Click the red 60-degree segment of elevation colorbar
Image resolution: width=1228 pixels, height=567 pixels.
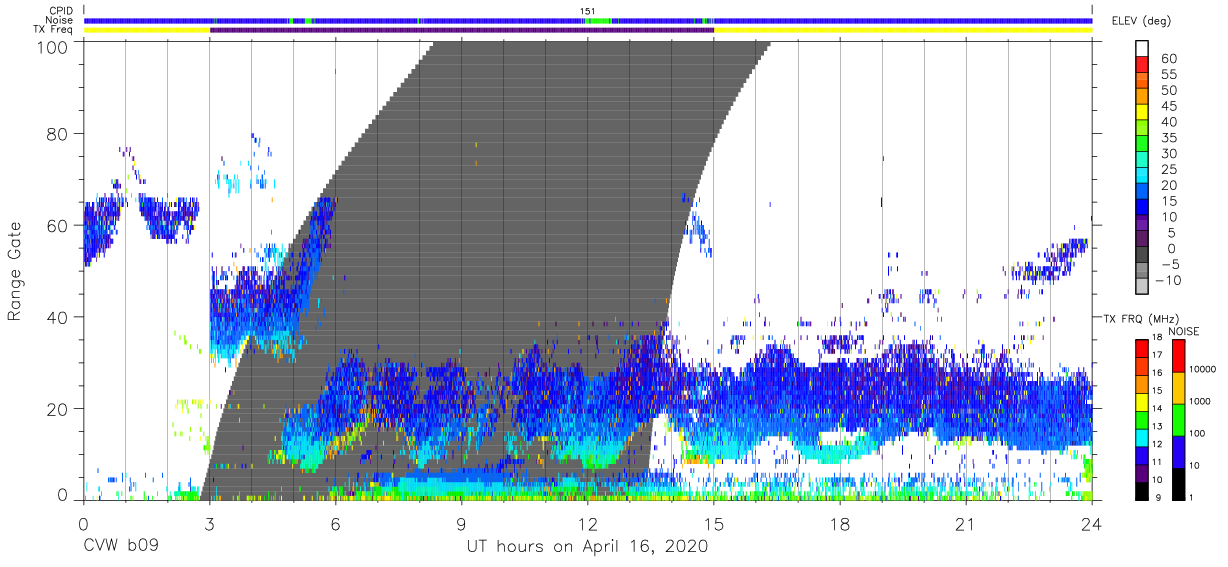(1143, 65)
